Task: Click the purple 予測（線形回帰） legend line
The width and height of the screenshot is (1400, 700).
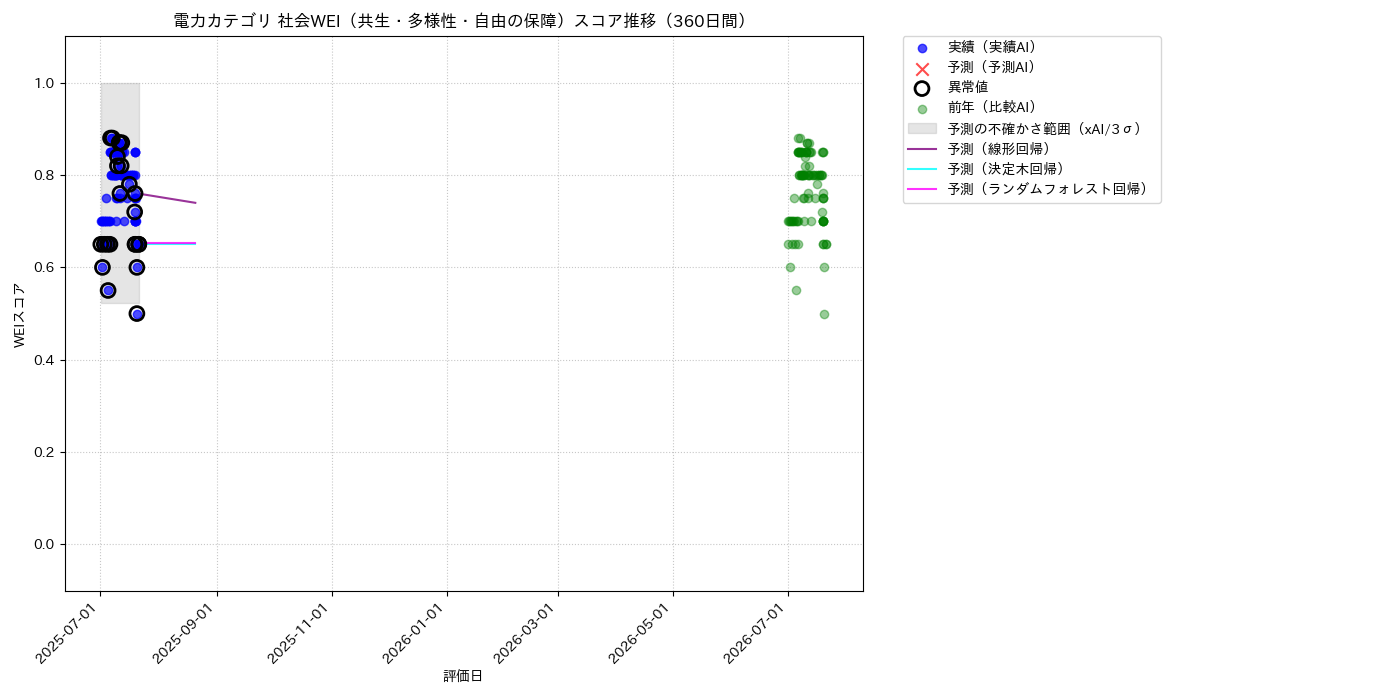Action: point(922,149)
